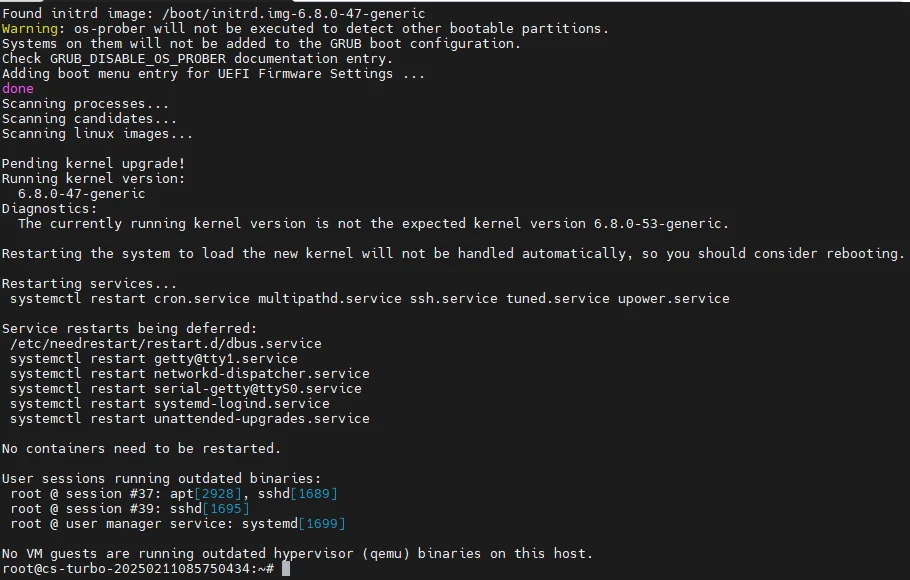Image resolution: width=910 pixels, height=580 pixels.
Task: Click the "Pending kernel upgrade!" line
Action: pos(94,163)
